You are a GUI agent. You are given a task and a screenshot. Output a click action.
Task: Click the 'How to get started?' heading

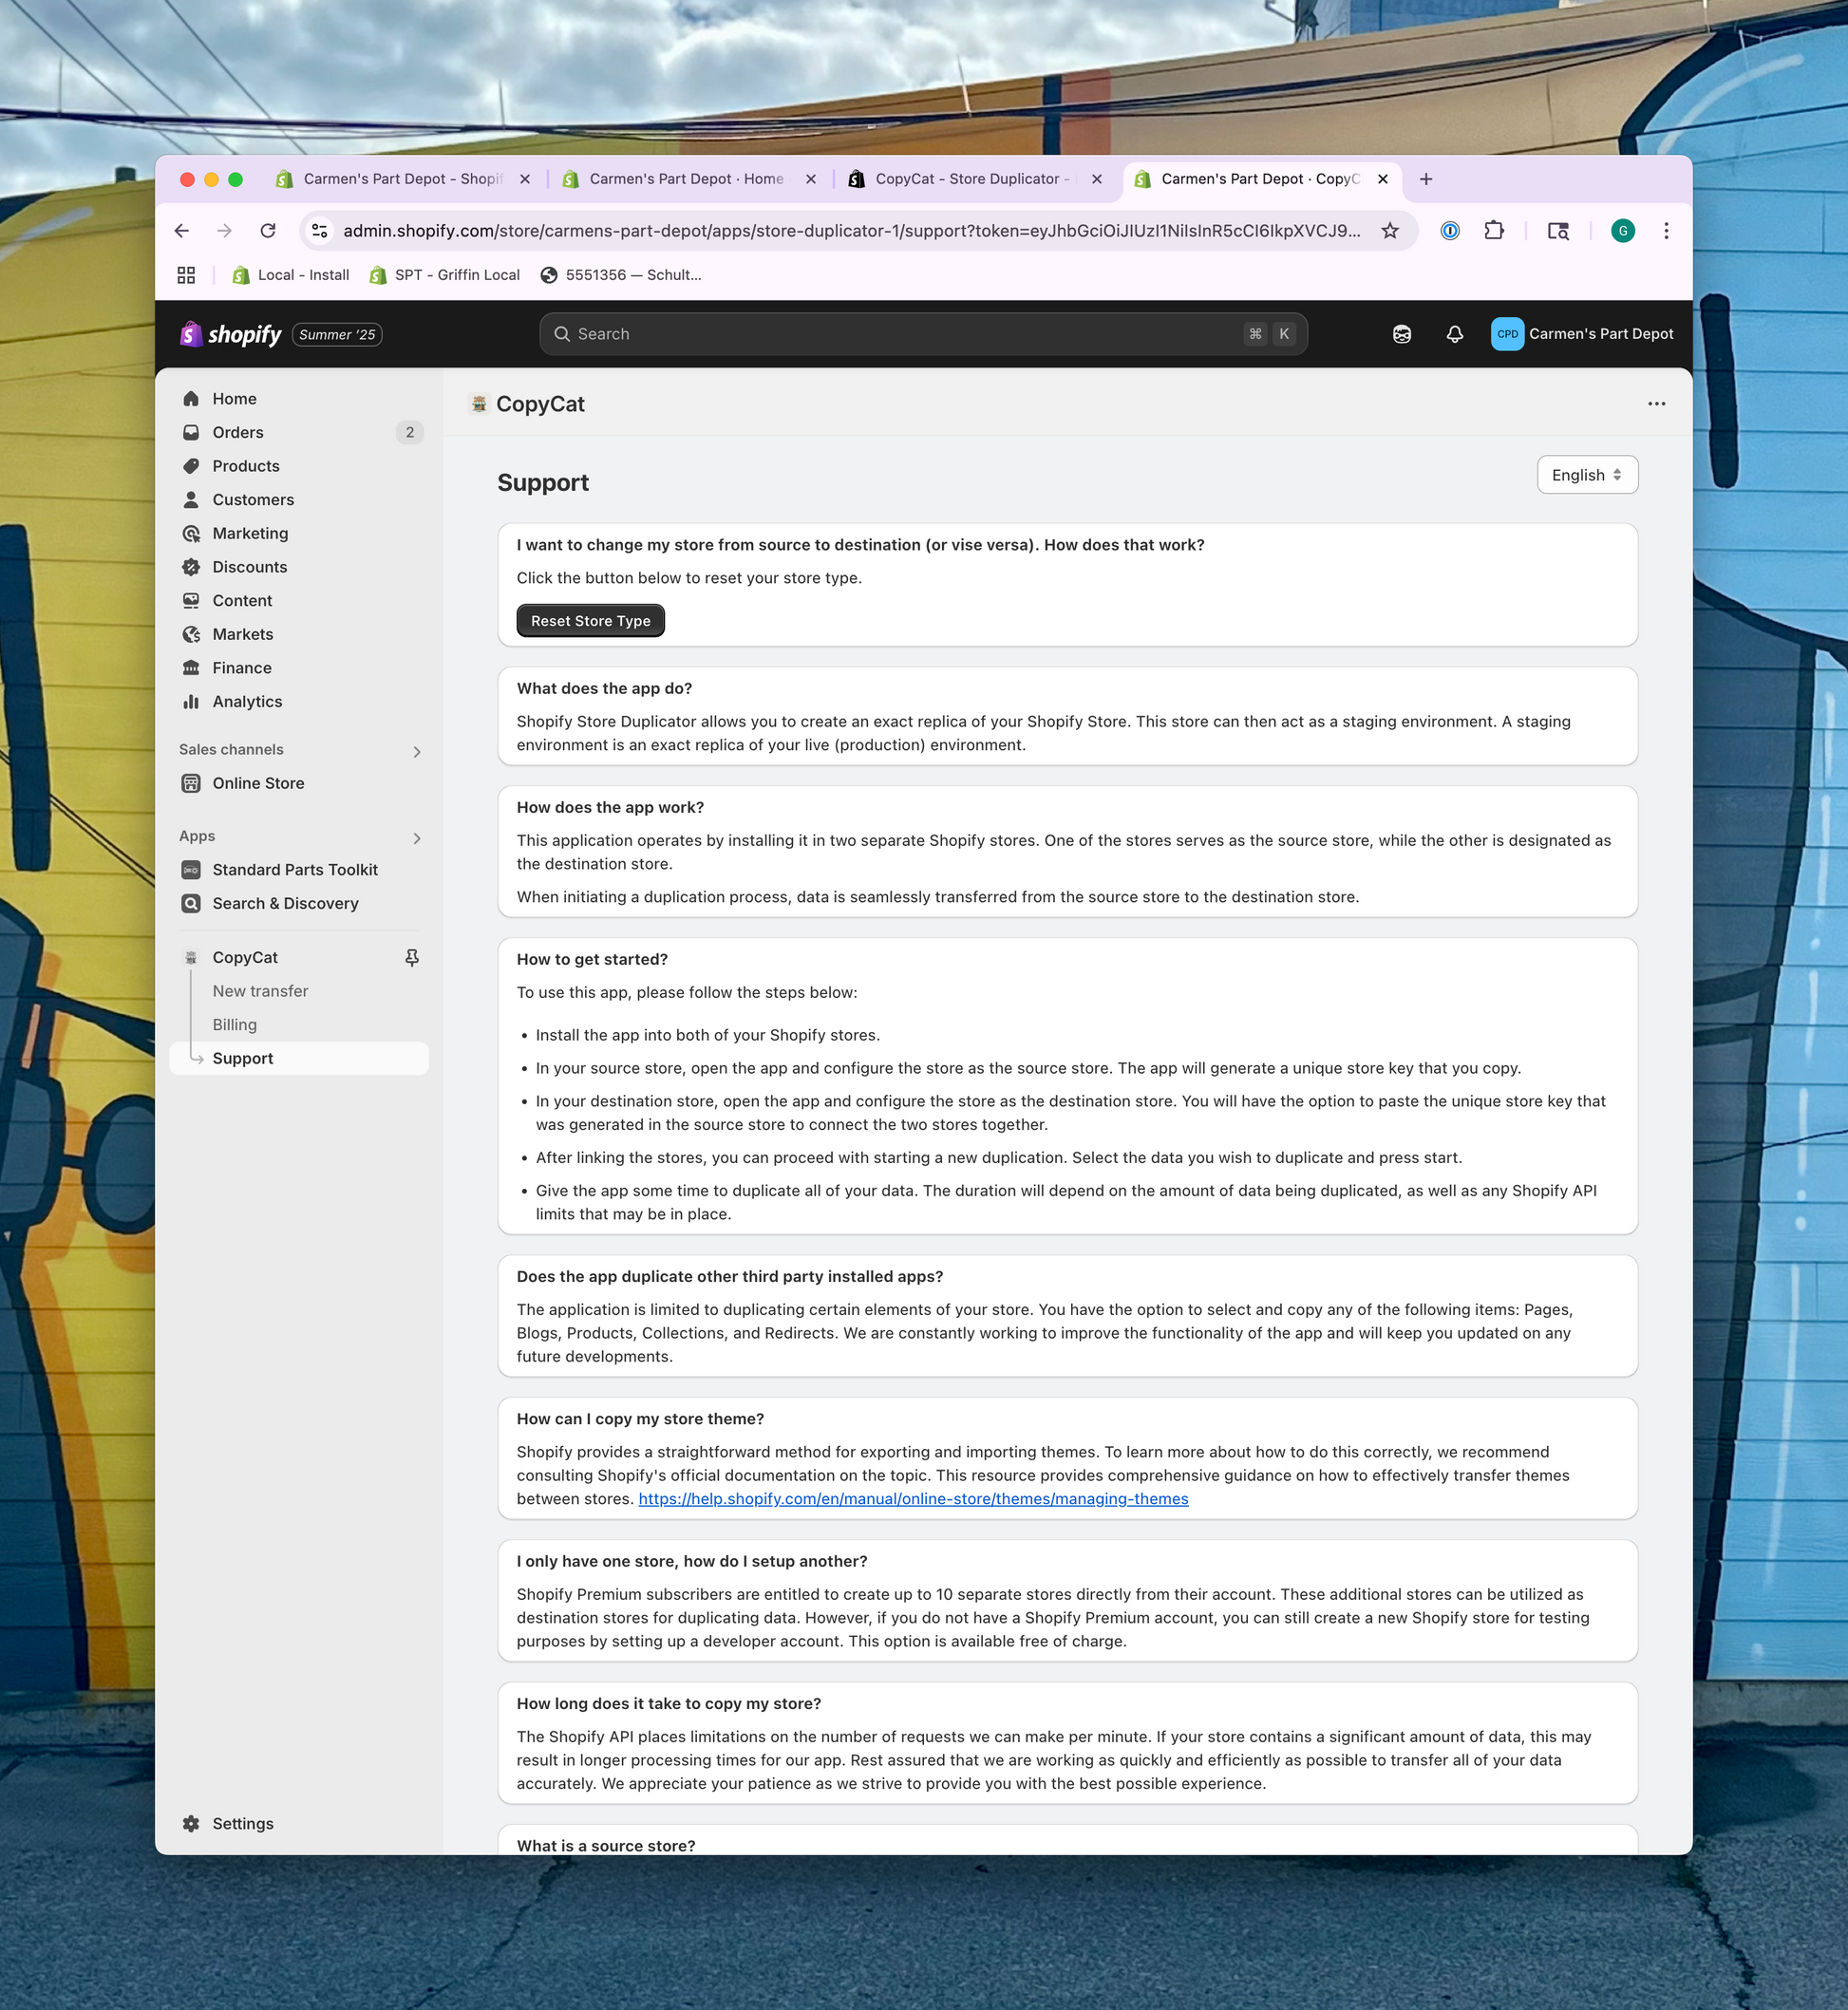coord(592,960)
